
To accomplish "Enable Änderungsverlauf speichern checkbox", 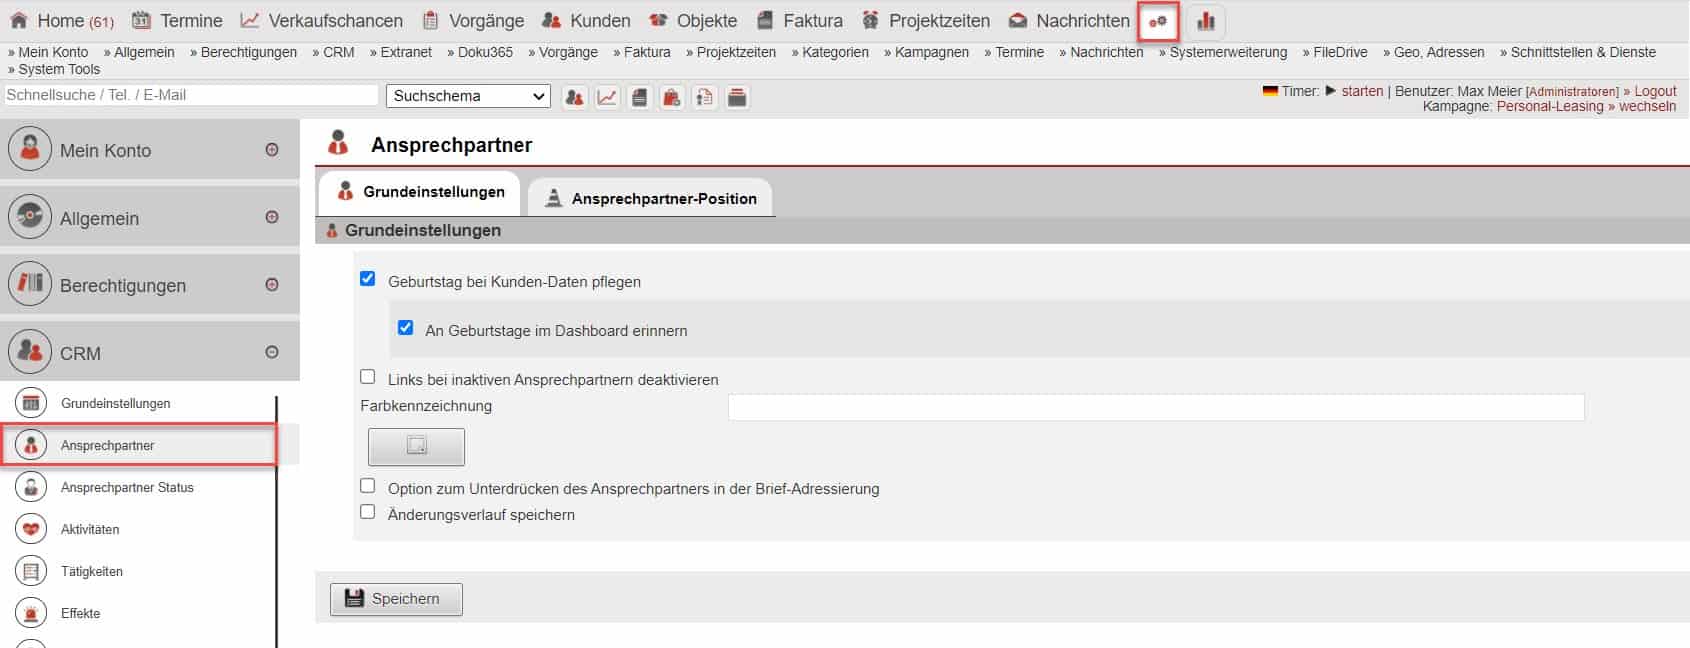I will pos(368,512).
